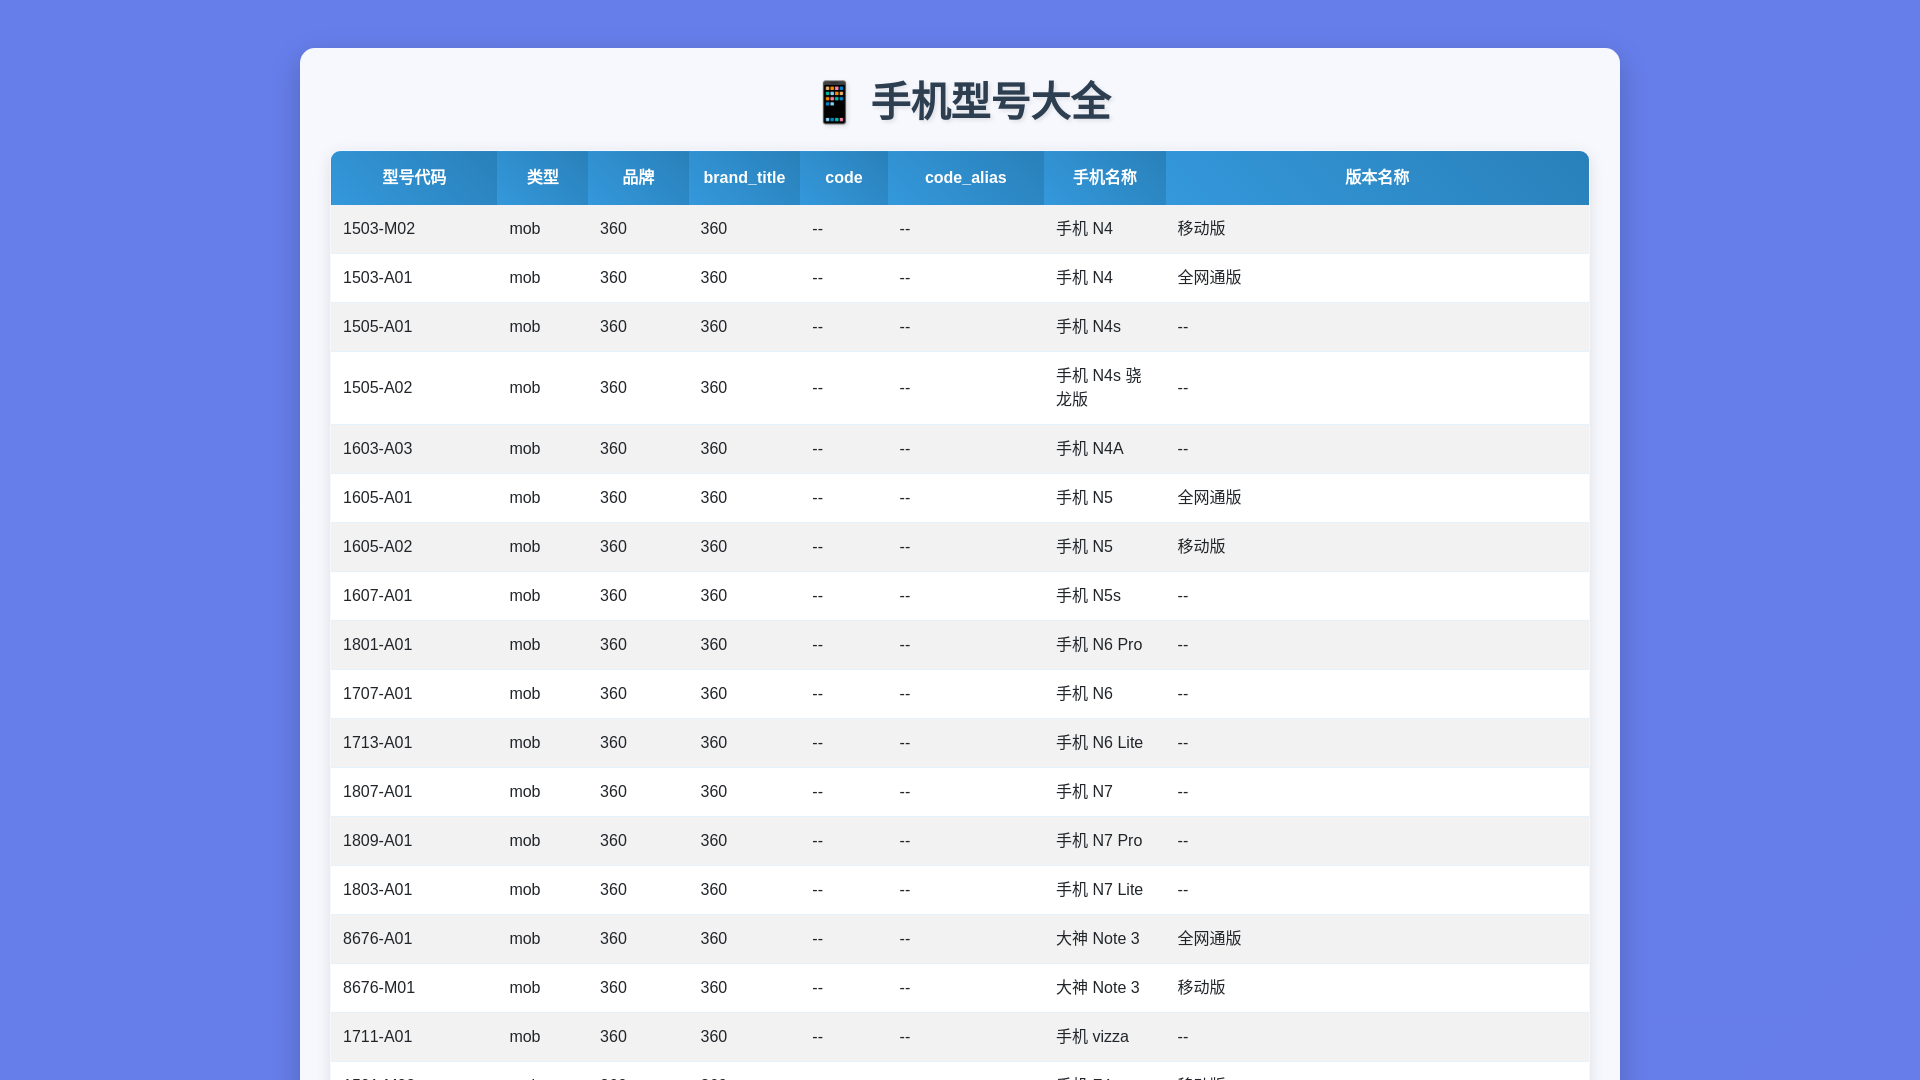The height and width of the screenshot is (1080, 1920).
Task: Click 移动版 in the 1503-M02 row
Action: pos(1201,229)
